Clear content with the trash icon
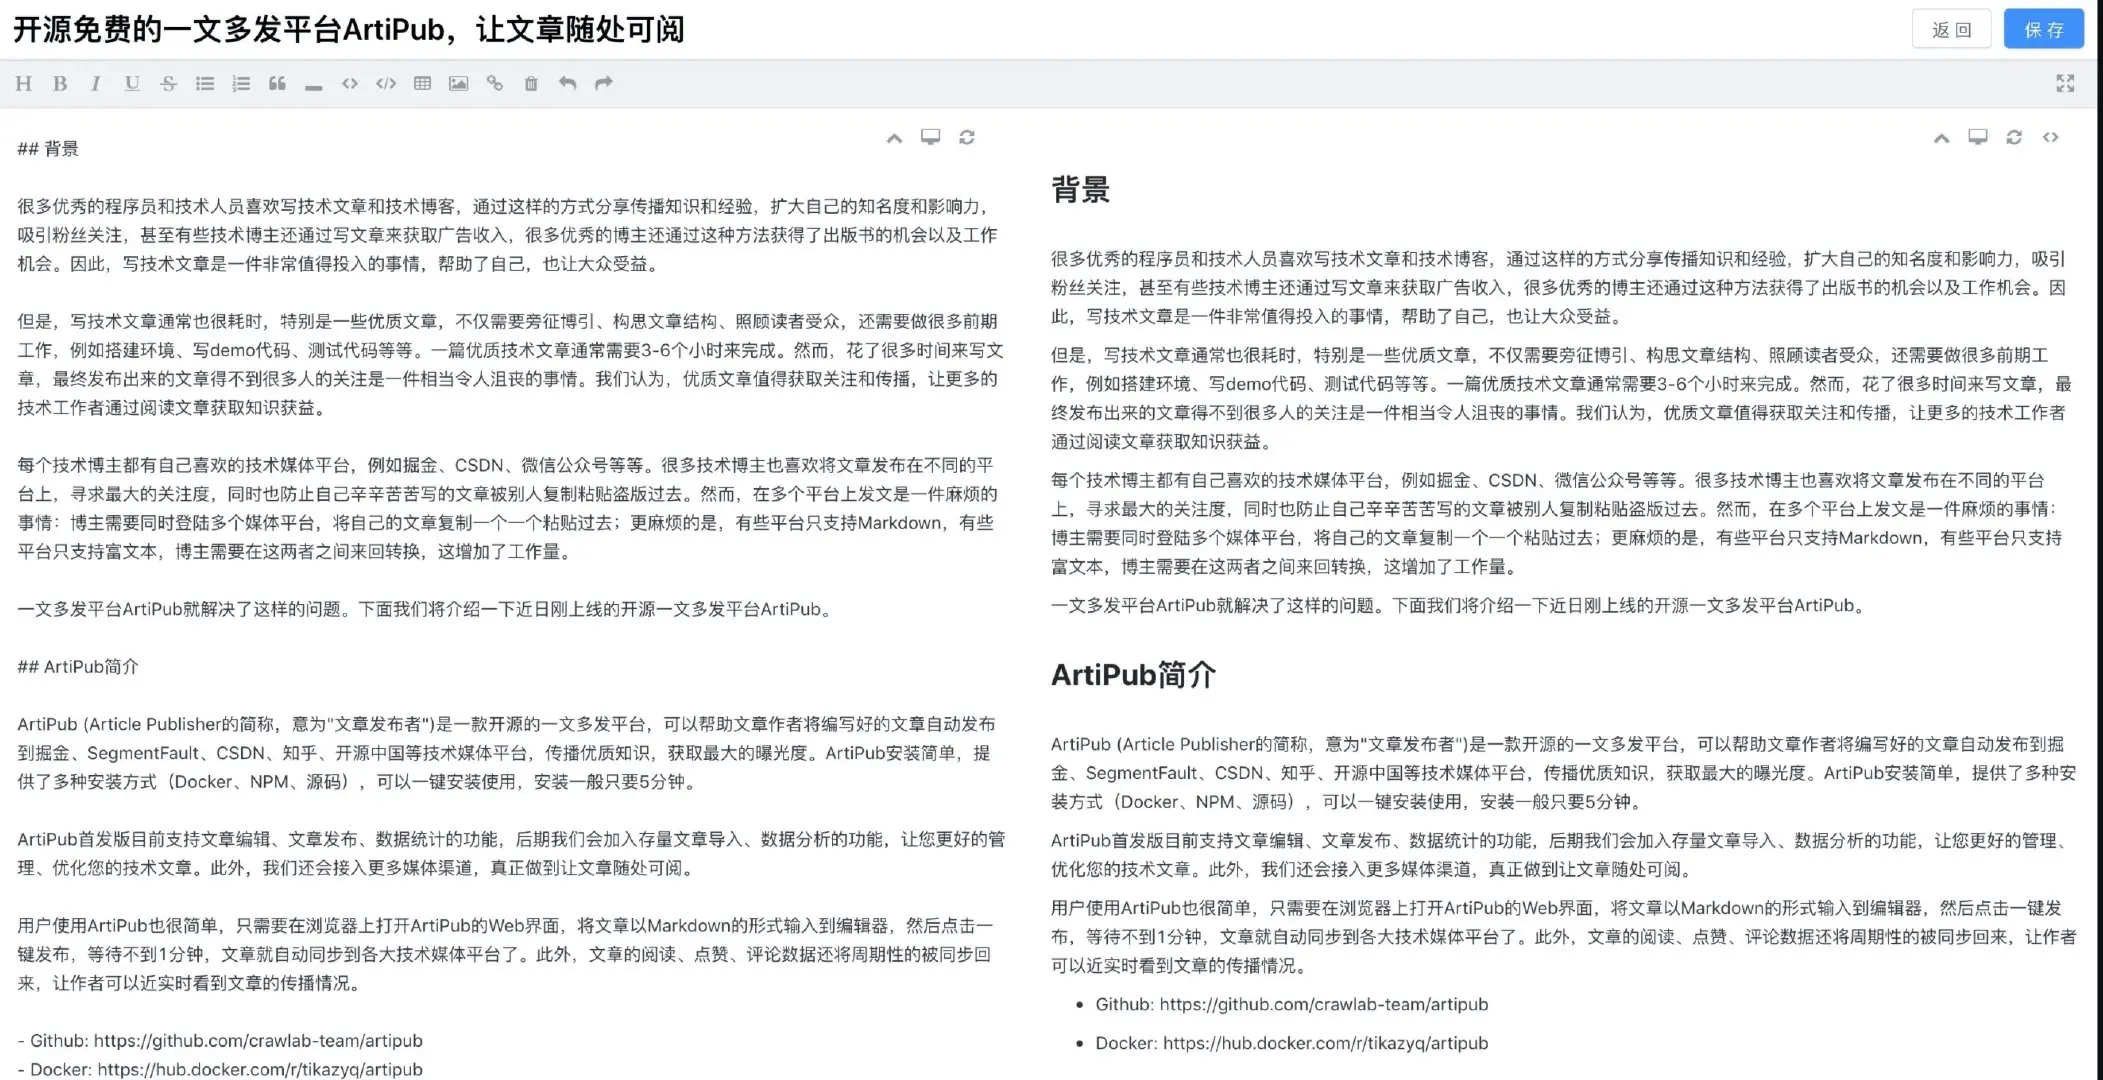2103x1080 pixels. tap(531, 84)
